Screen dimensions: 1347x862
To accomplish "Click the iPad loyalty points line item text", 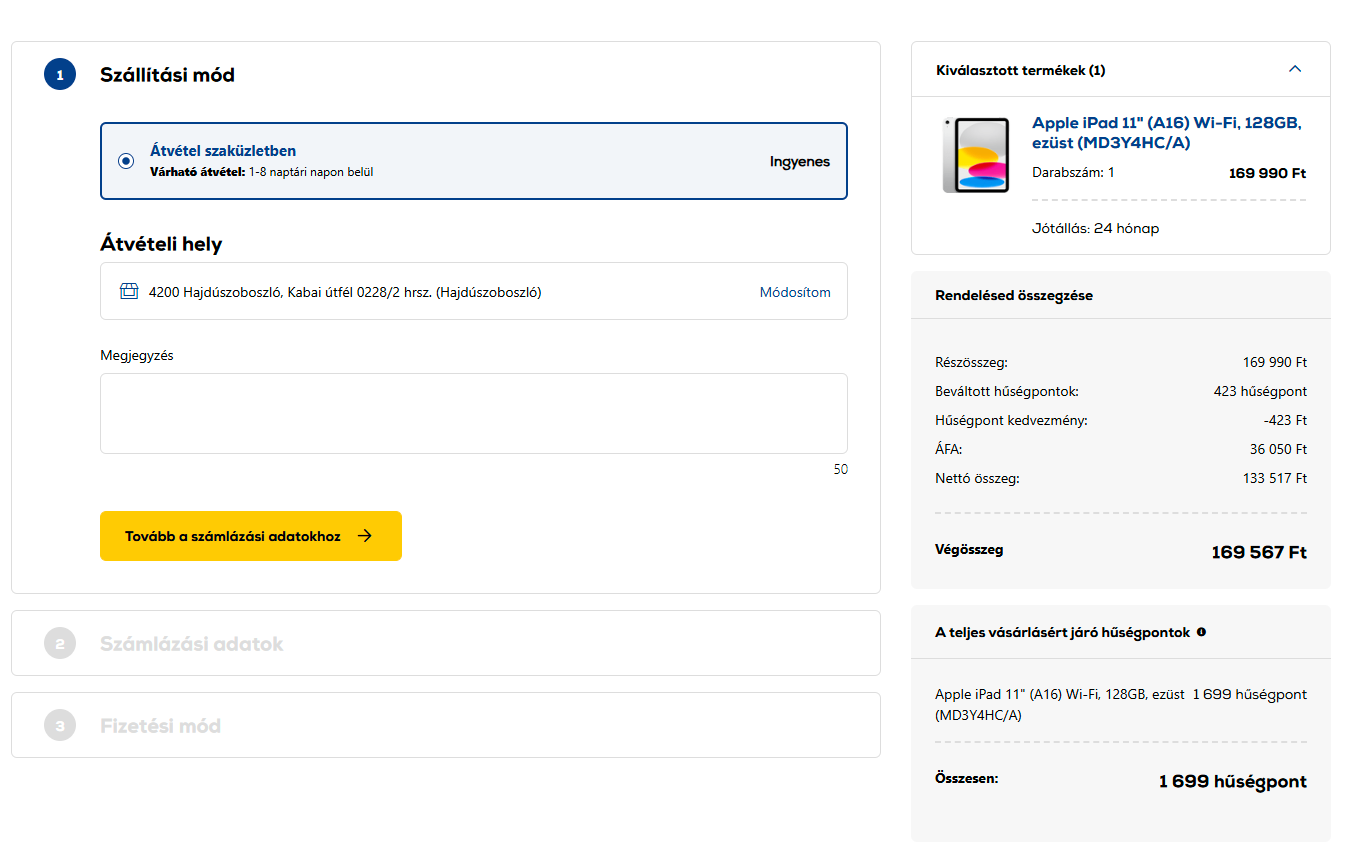I will coord(1060,704).
